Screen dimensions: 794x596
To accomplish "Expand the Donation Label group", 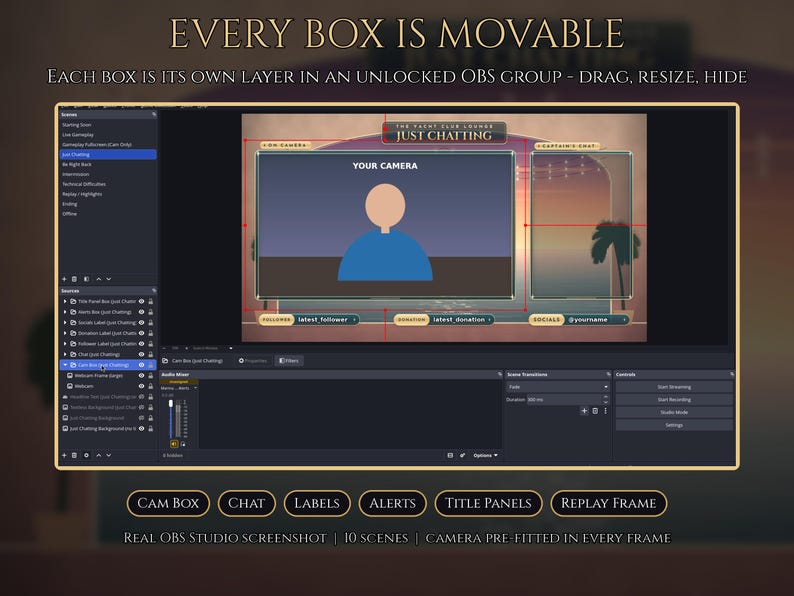I will [65, 333].
